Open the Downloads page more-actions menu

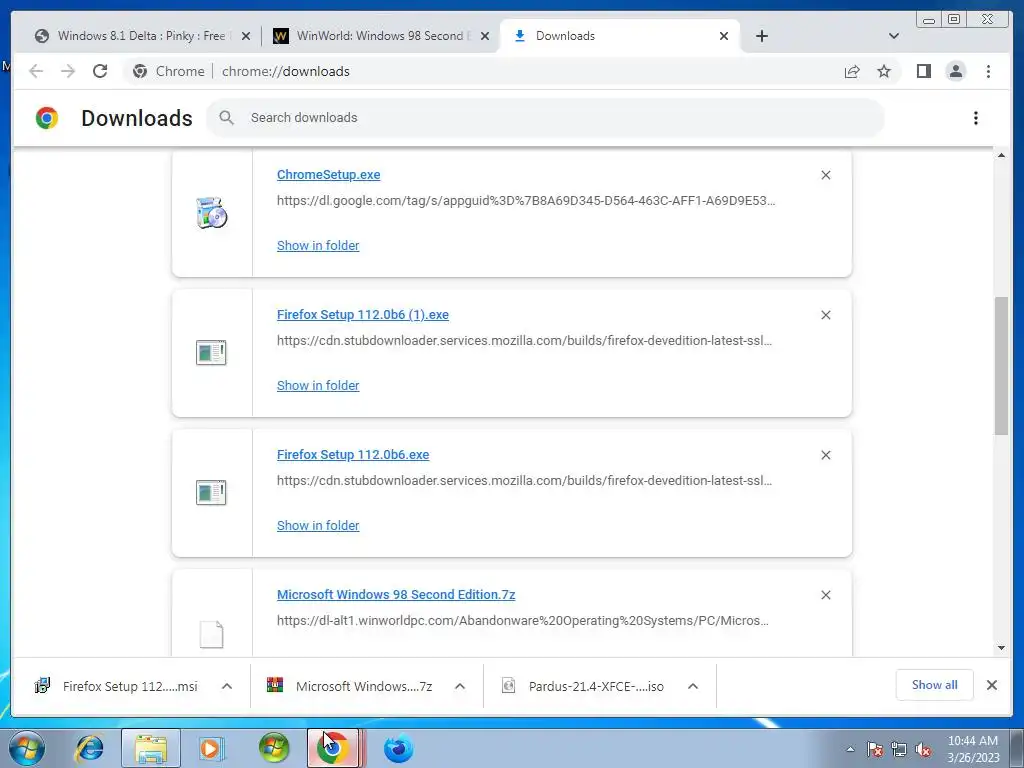point(976,118)
